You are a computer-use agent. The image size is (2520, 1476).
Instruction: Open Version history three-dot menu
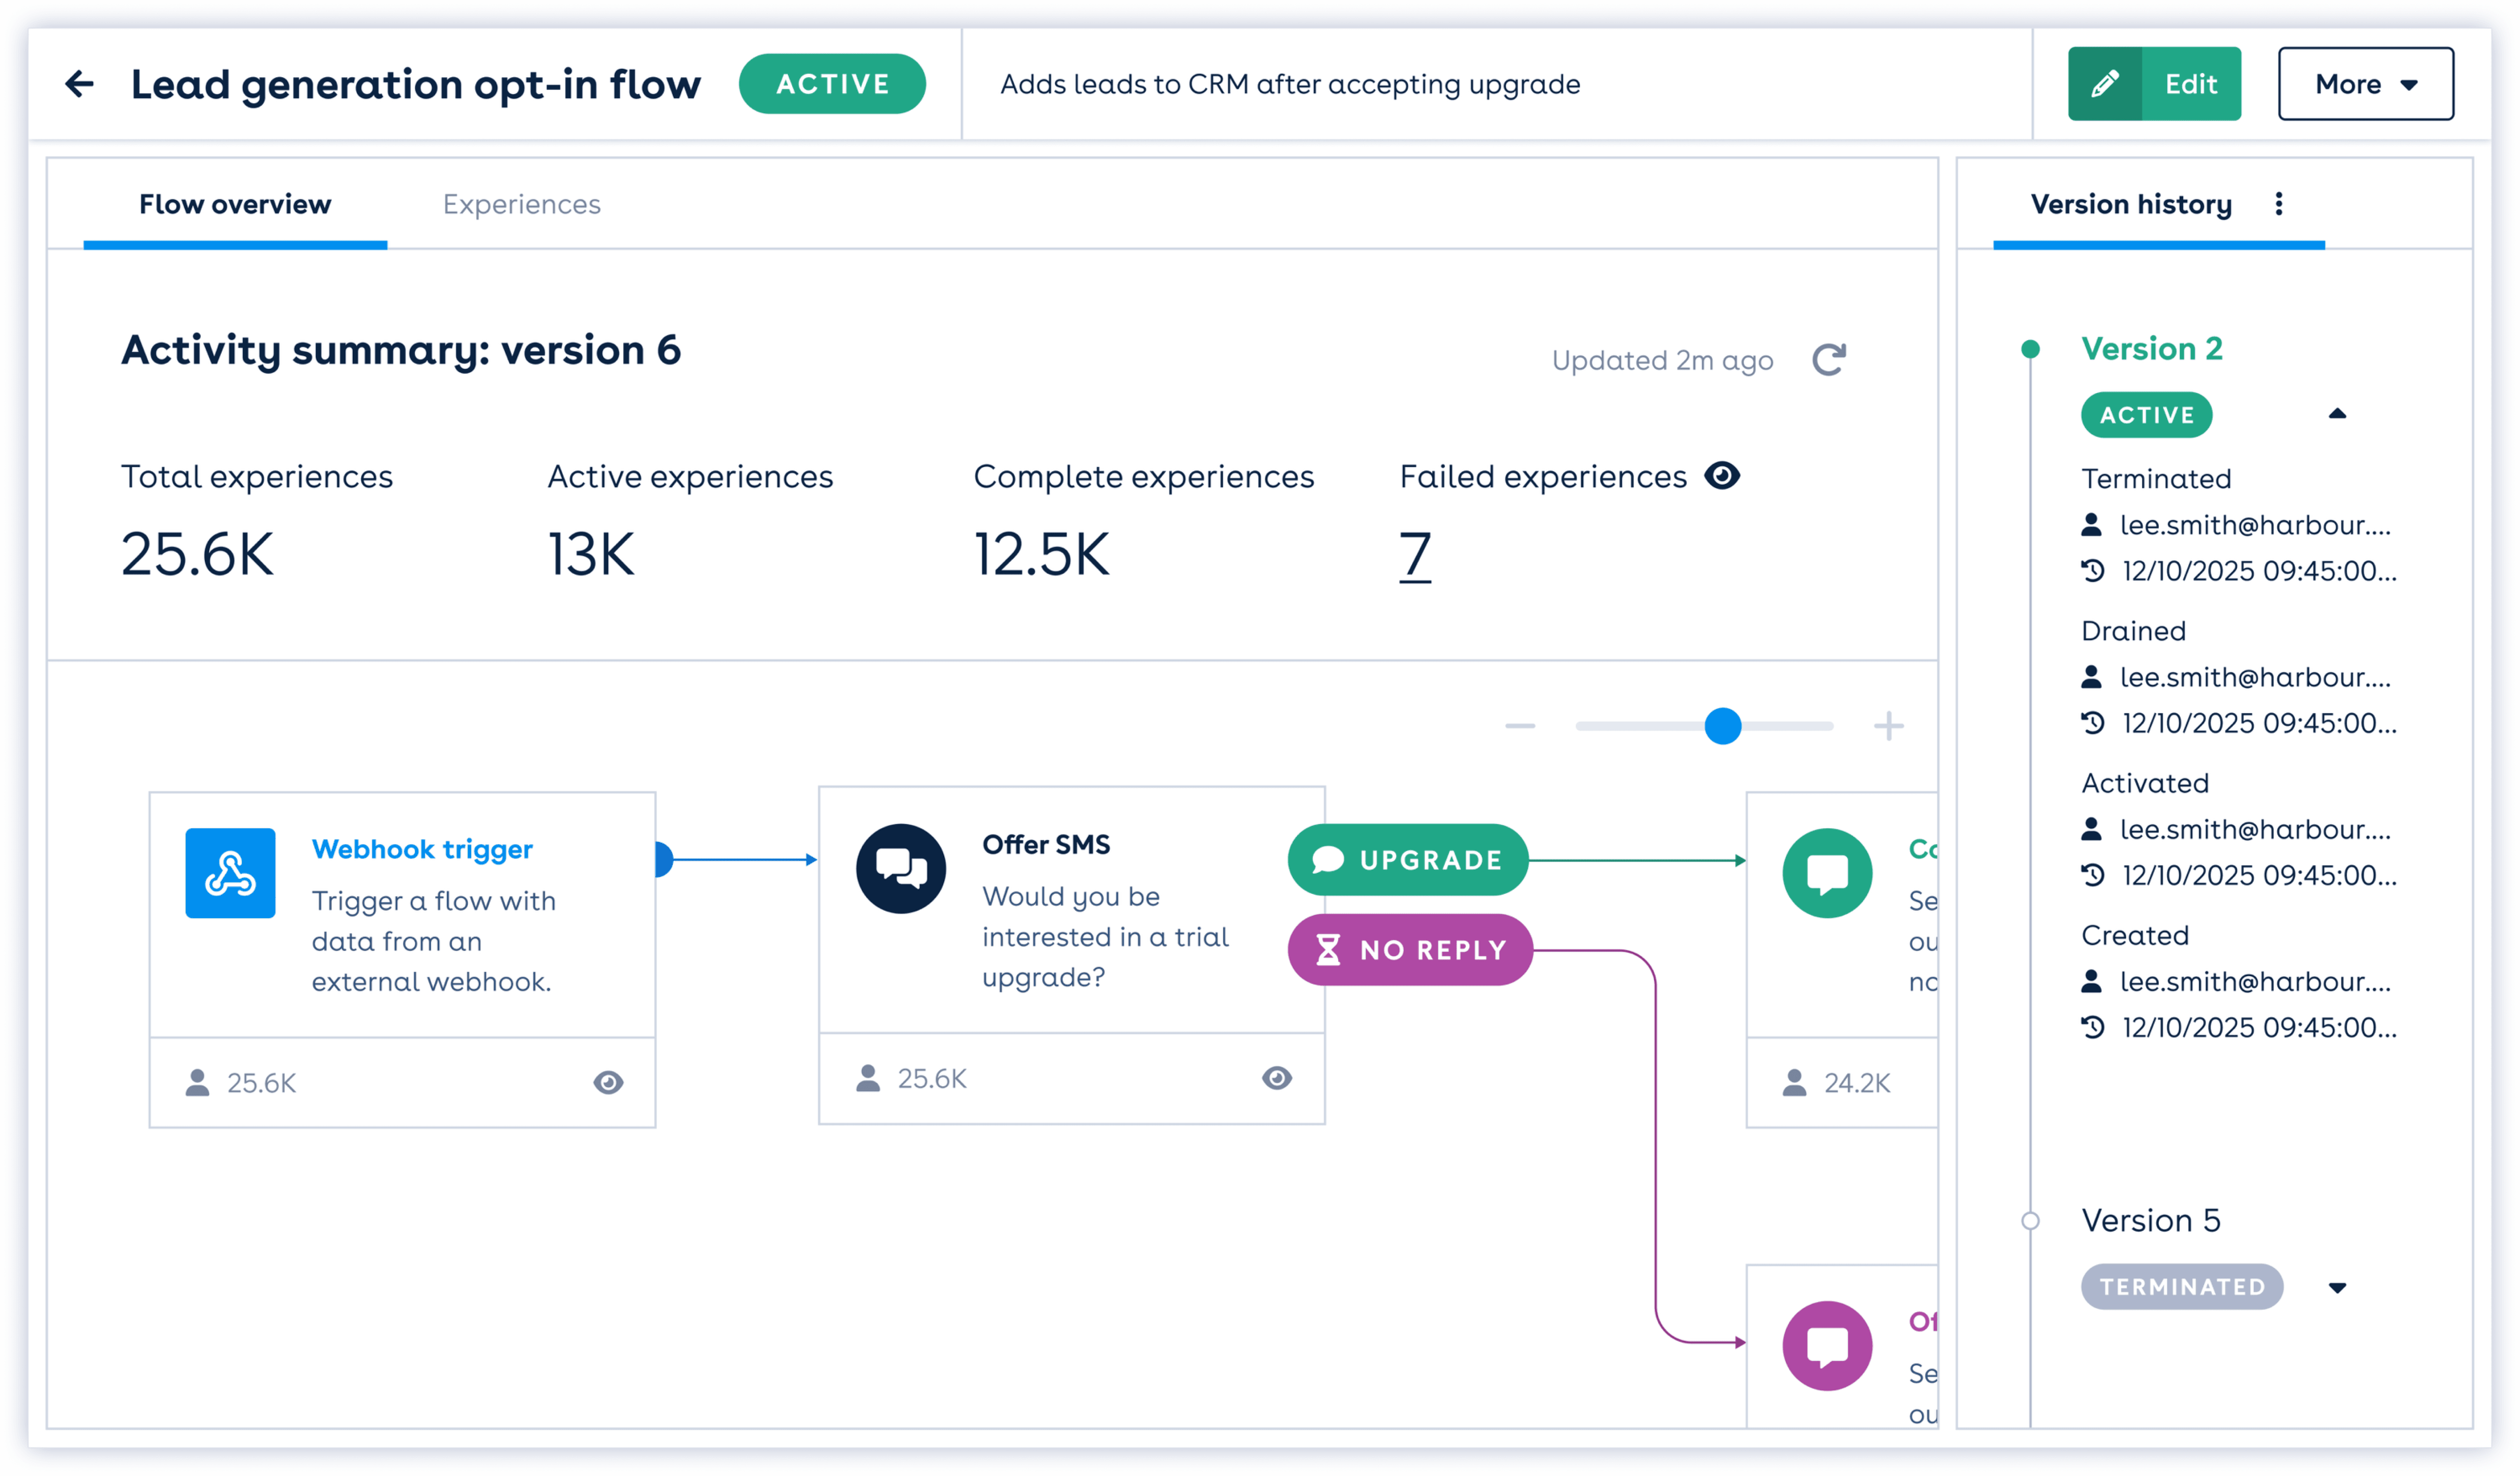[x=2279, y=204]
